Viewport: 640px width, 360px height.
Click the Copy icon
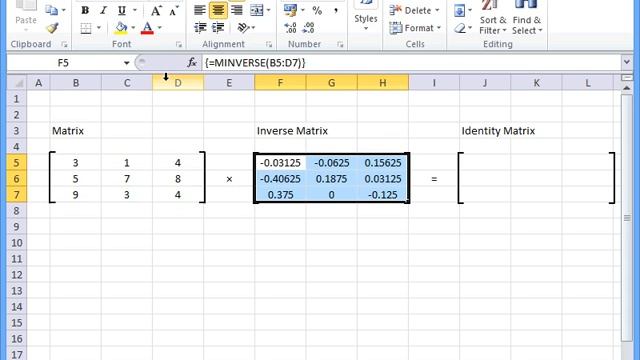point(51,10)
